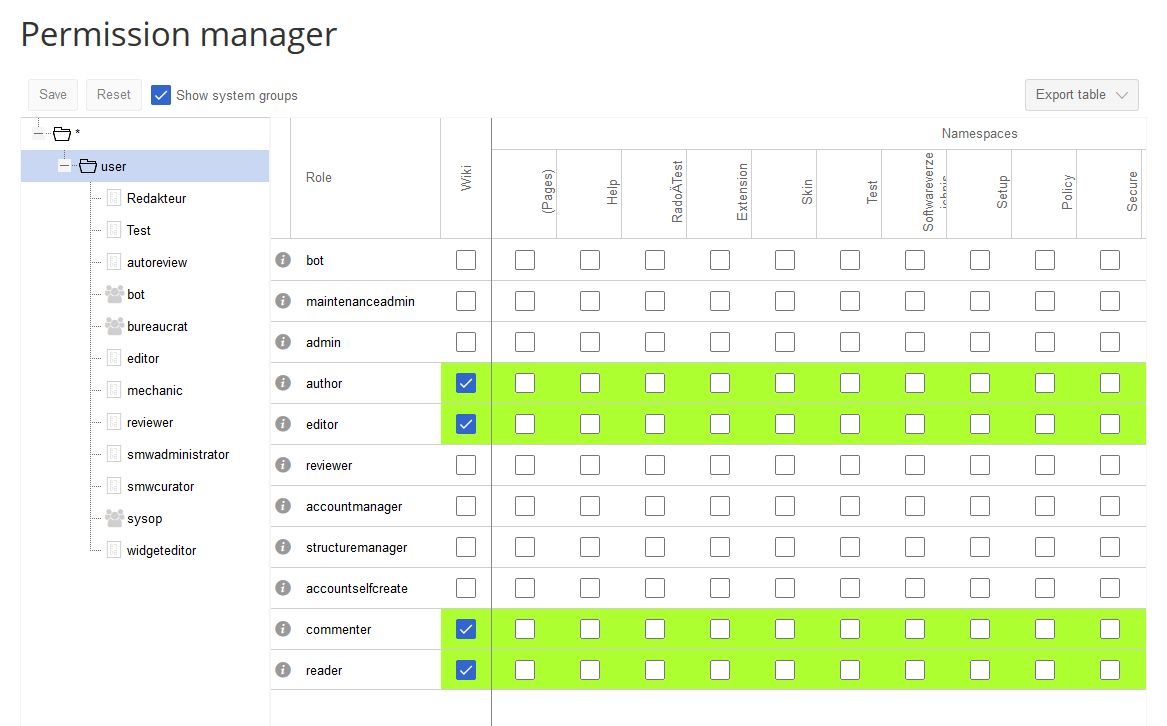Image resolution: width=1167 pixels, height=726 pixels.
Task: Click the info icon beside maintenanceadmin role
Action: (283, 301)
